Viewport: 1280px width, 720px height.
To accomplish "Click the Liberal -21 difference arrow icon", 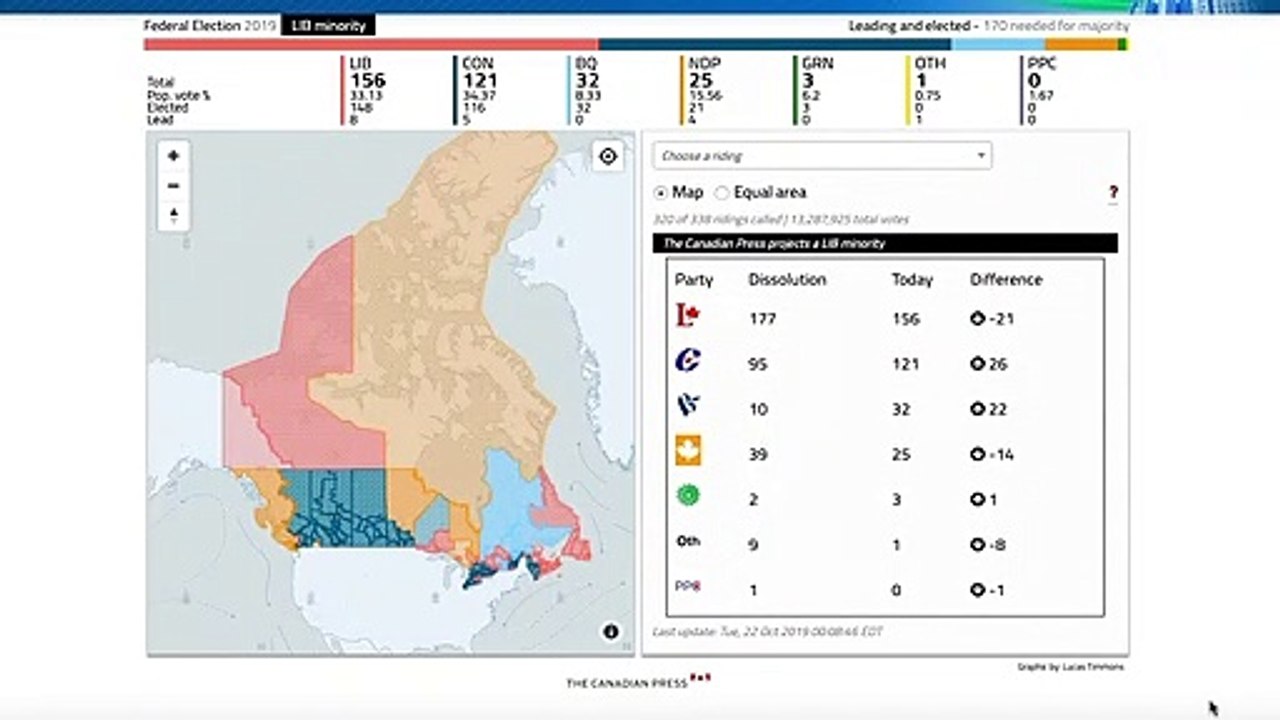I will click(x=977, y=319).
